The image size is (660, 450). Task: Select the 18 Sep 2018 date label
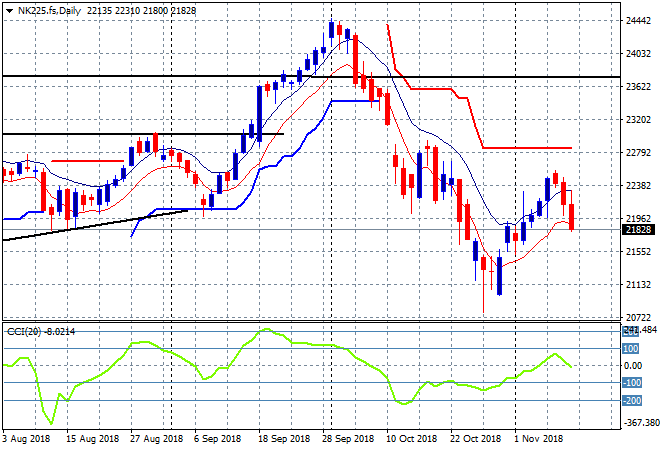click(x=283, y=438)
